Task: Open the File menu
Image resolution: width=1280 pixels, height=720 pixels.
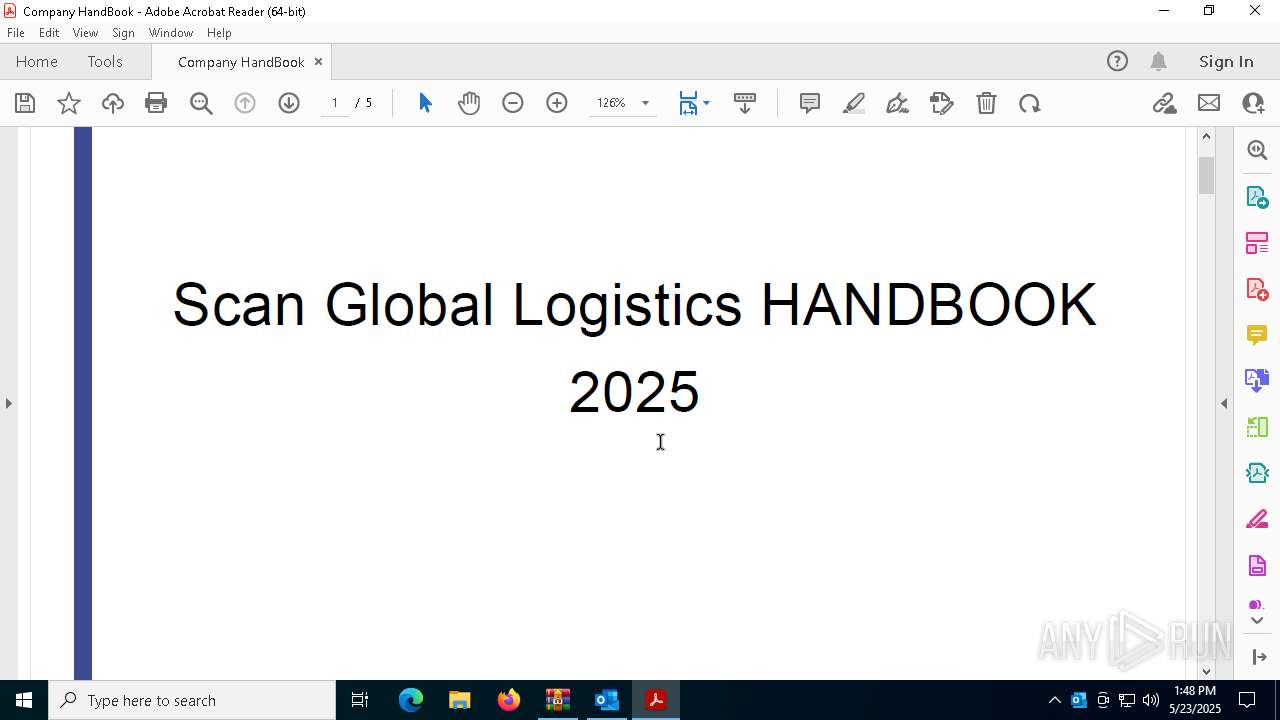Action: 16,33
